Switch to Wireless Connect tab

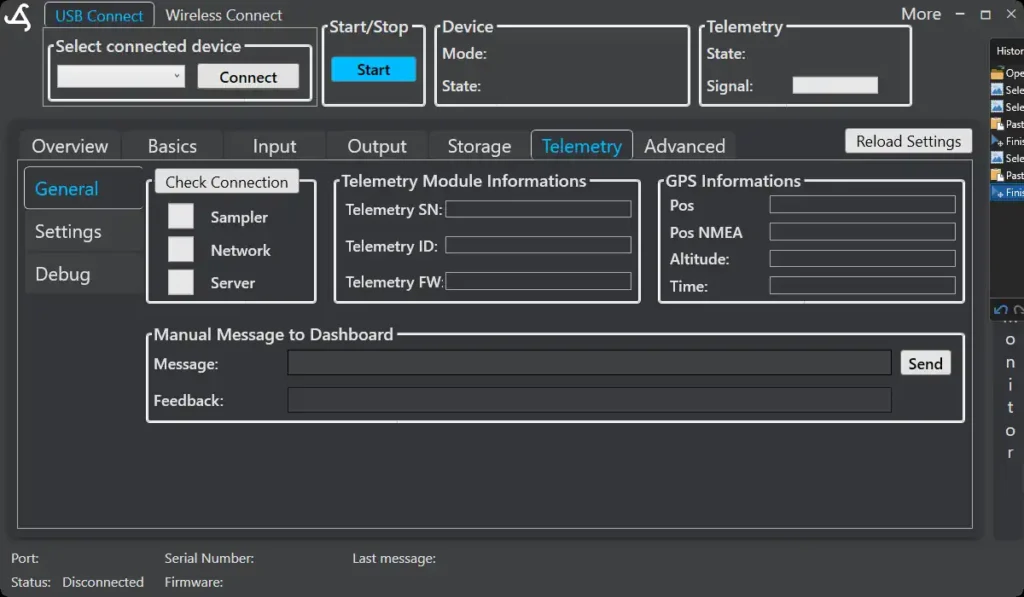pos(223,15)
